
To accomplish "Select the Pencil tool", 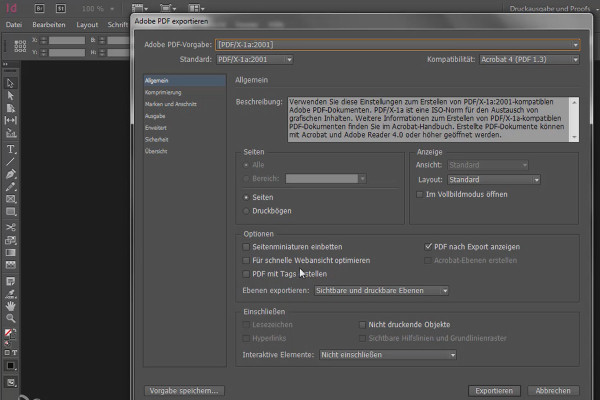I will (x=10, y=186).
